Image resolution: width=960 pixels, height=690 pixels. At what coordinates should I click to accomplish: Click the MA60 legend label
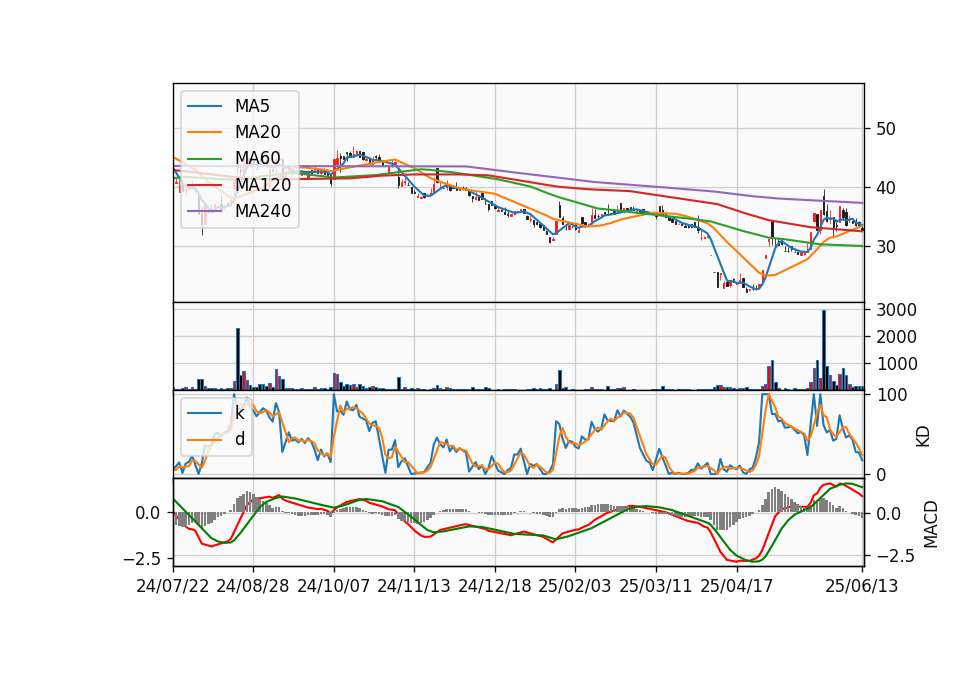pos(258,158)
